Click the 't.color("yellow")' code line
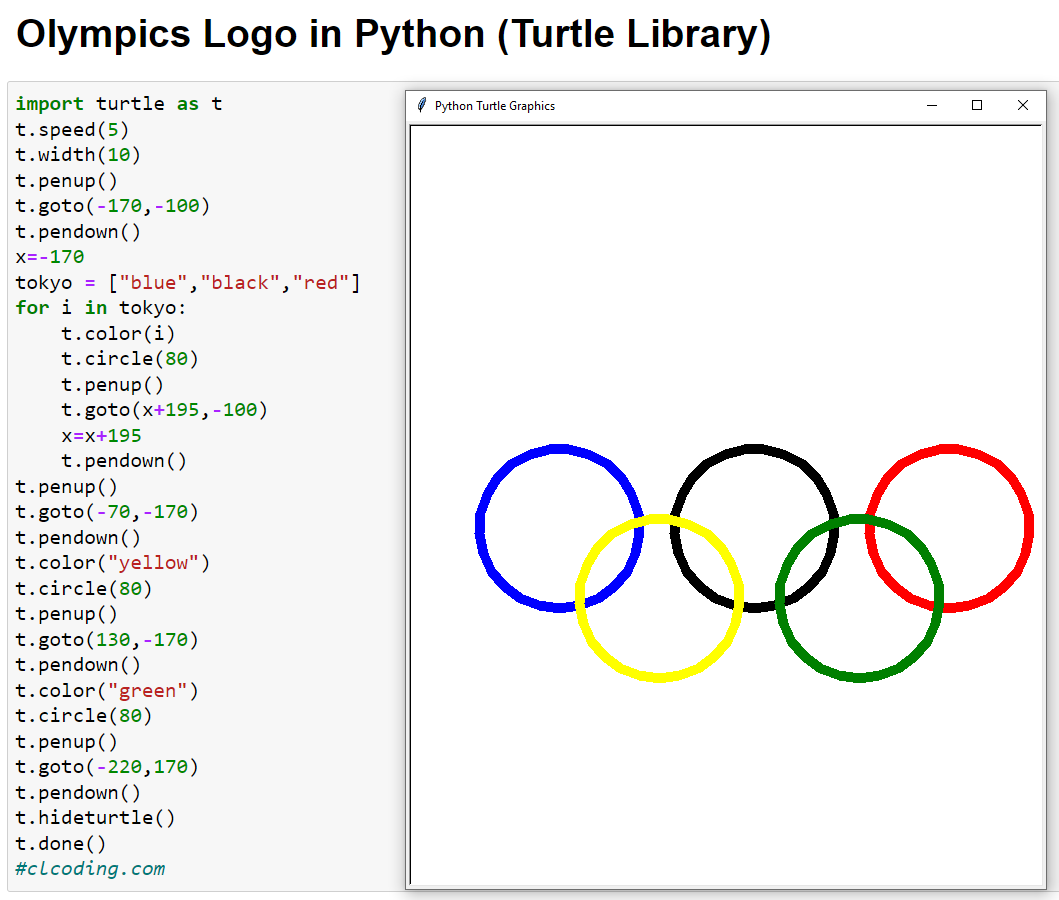 113,563
